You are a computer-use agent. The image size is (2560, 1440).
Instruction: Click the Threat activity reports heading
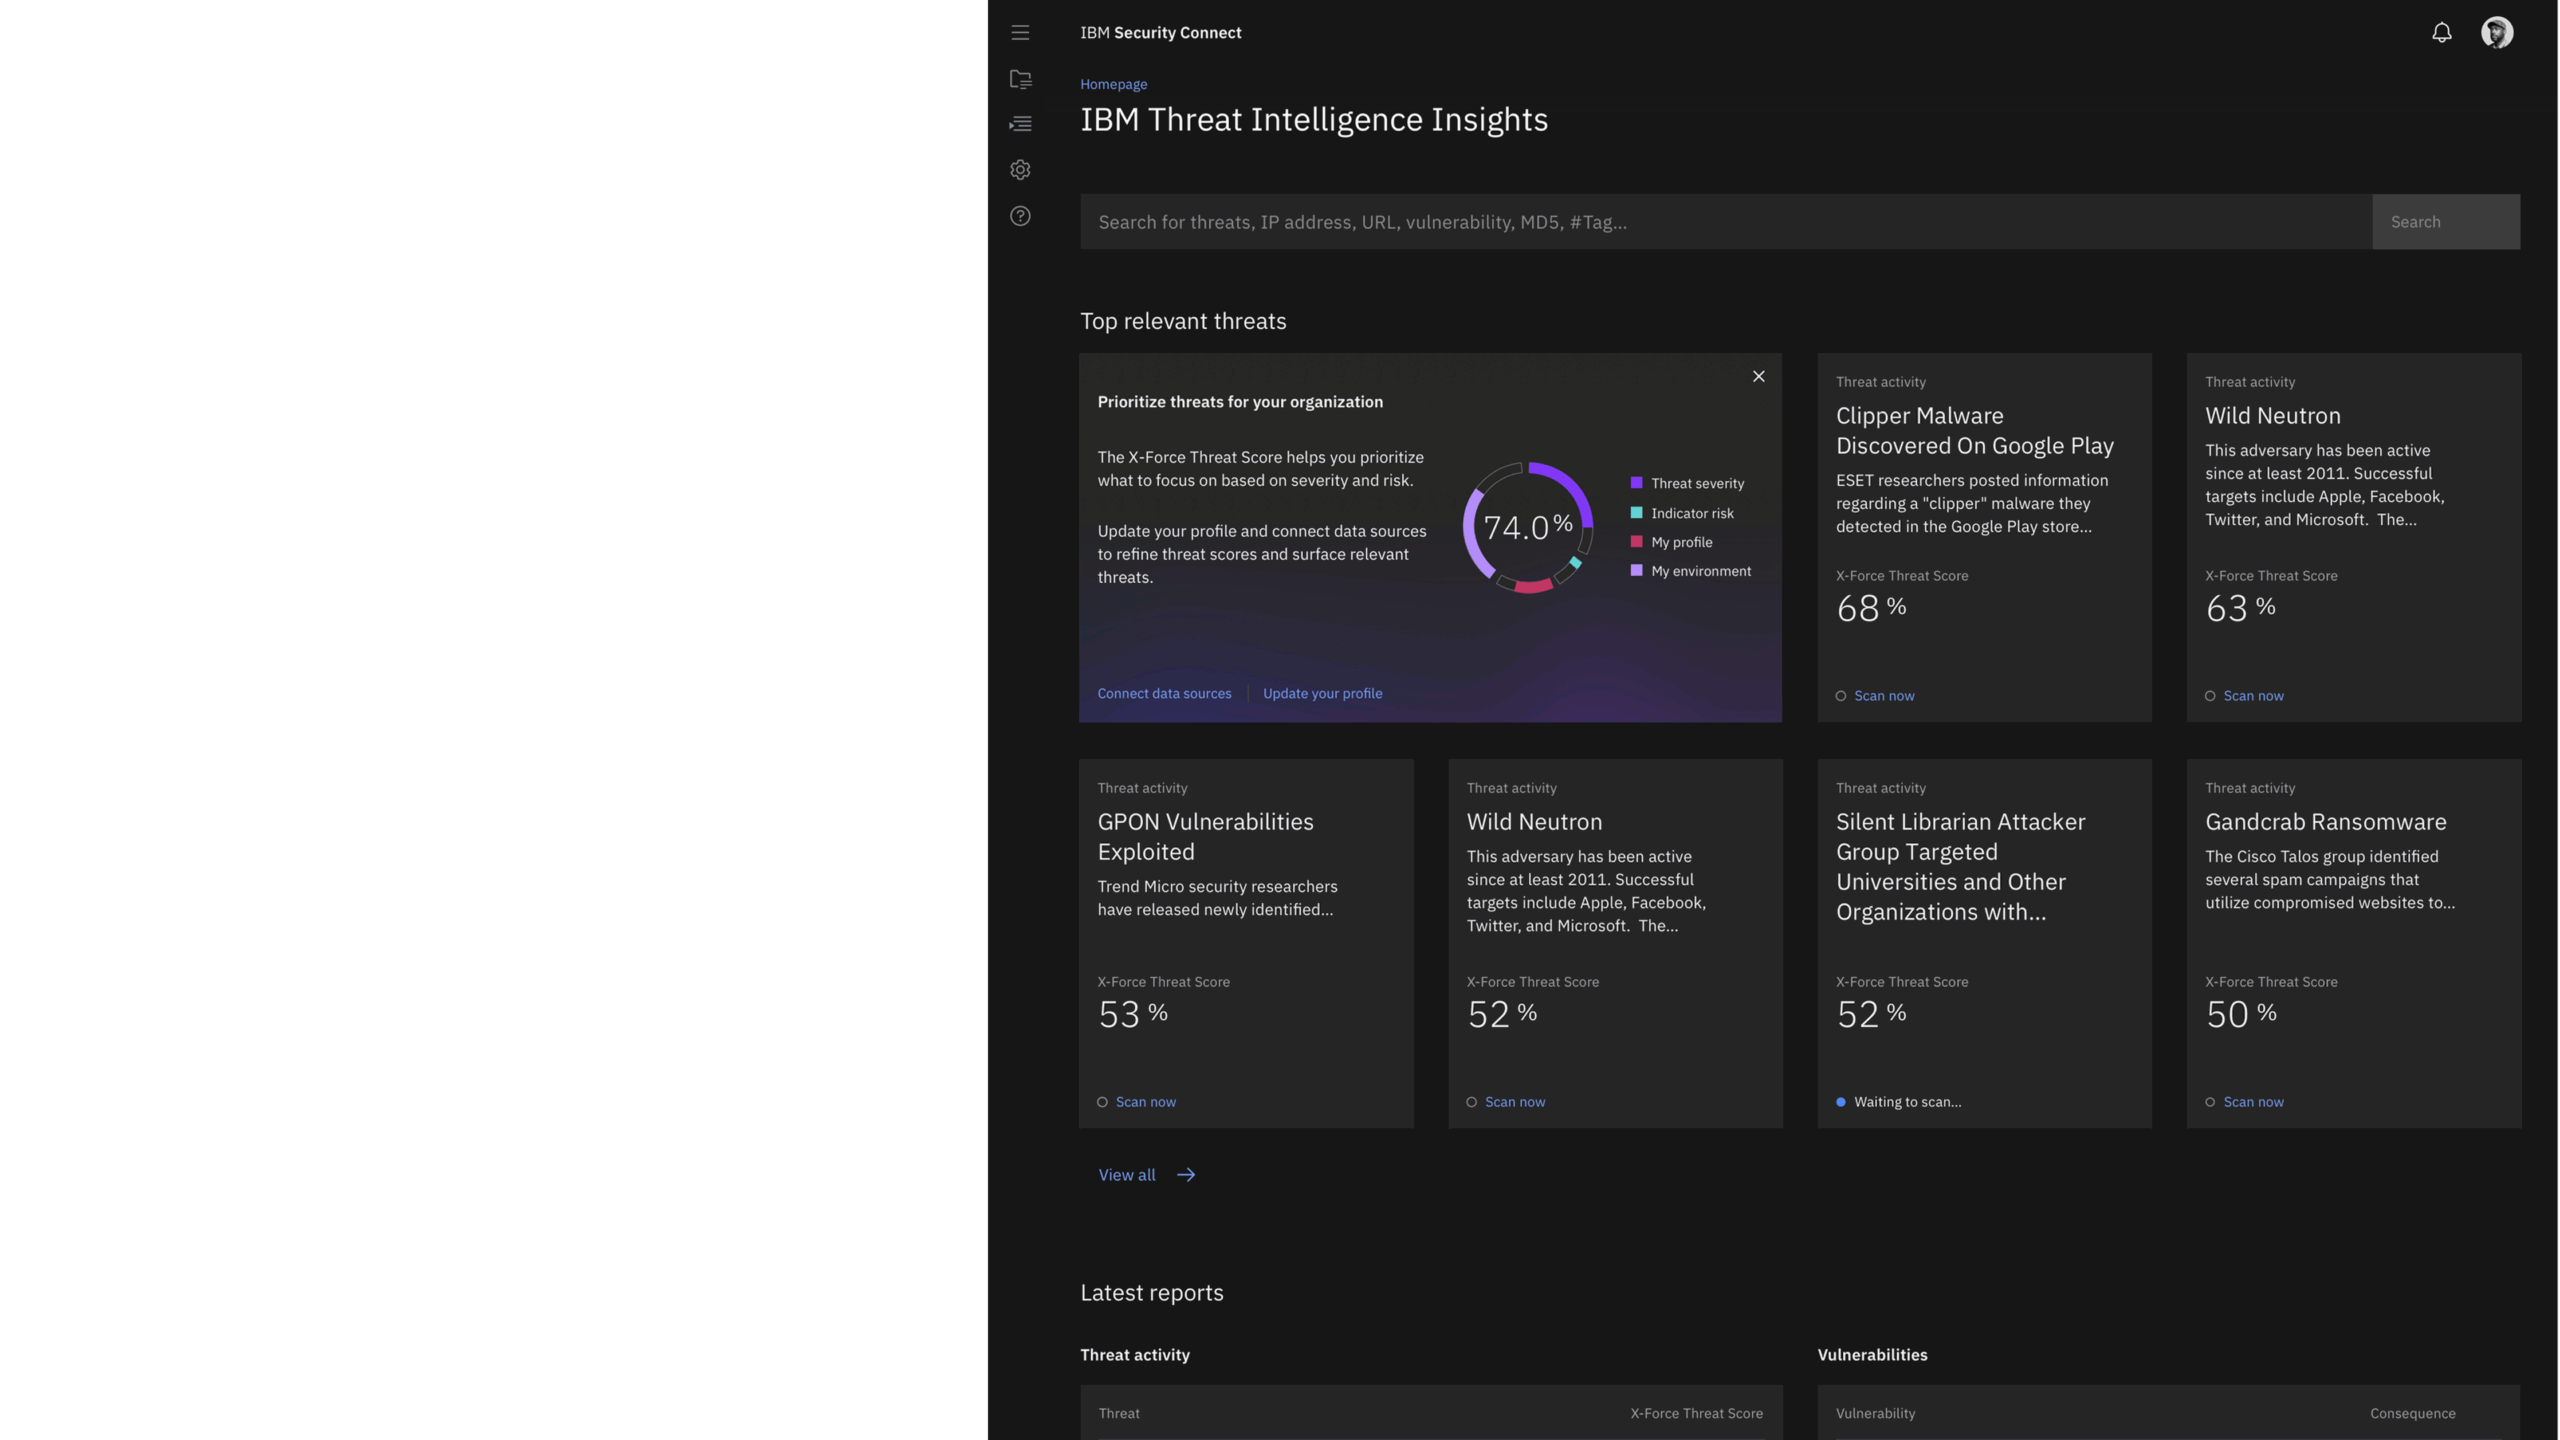coord(1135,1355)
